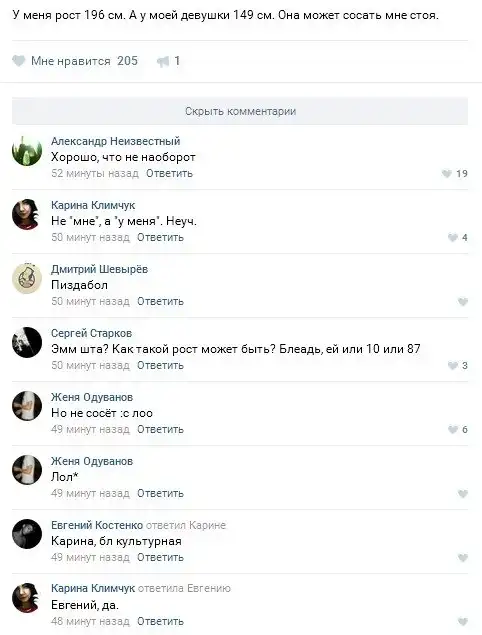Reply to Женя Одуванов's 'Лол*' comment
This screenshot has width=482, height=635.
160,493
